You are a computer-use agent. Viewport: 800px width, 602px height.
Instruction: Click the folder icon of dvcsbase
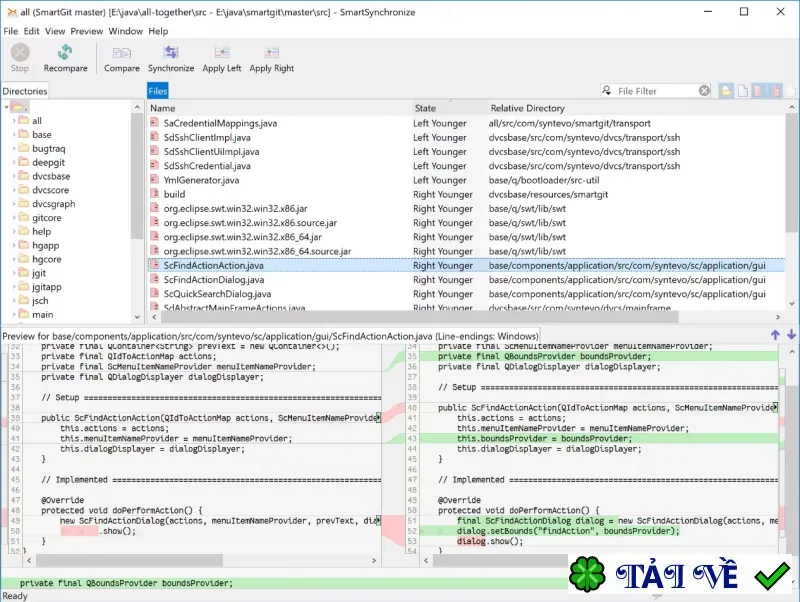click(x=23, y=176)
